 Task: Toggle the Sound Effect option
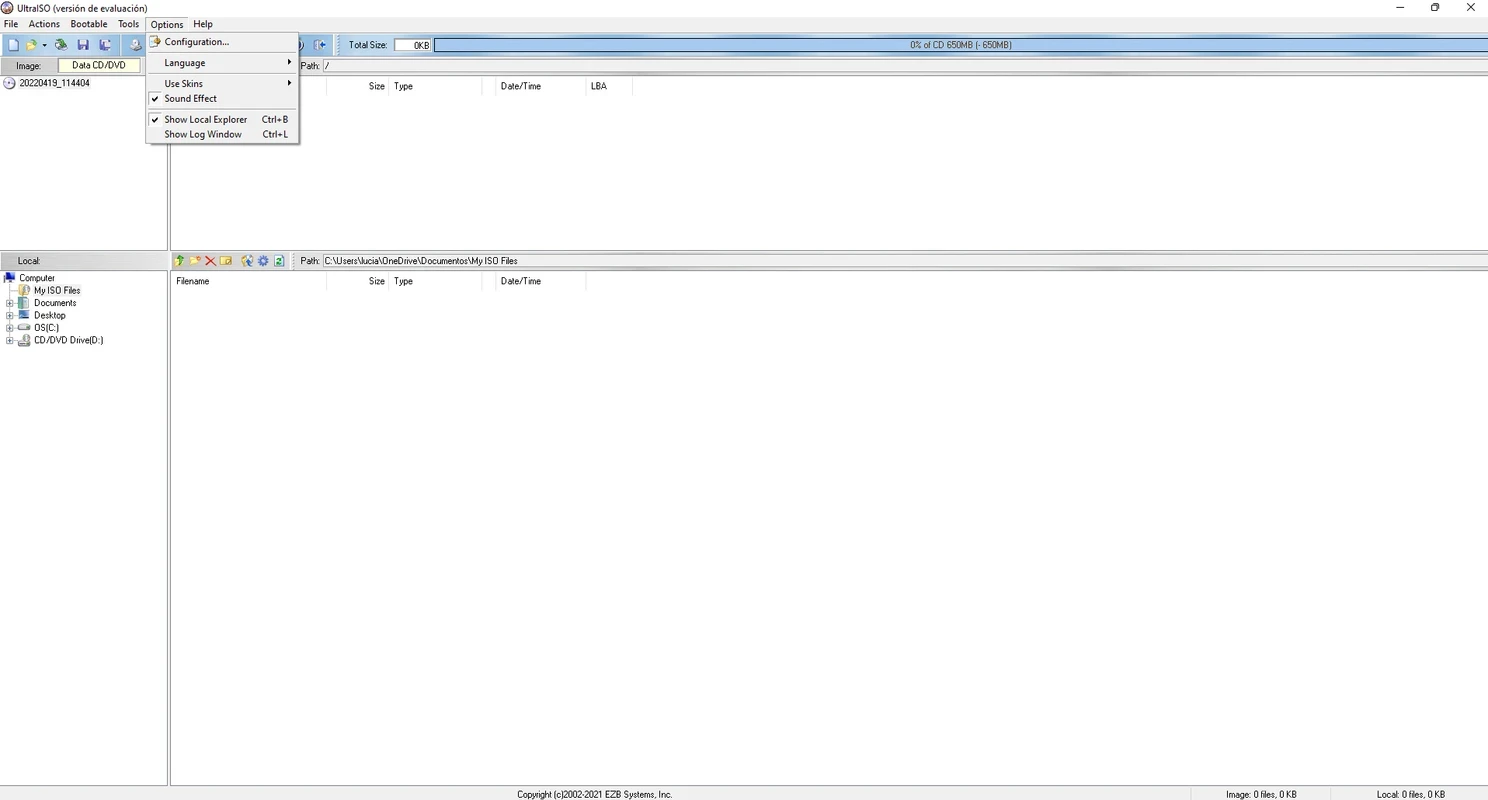coord(190,99)
